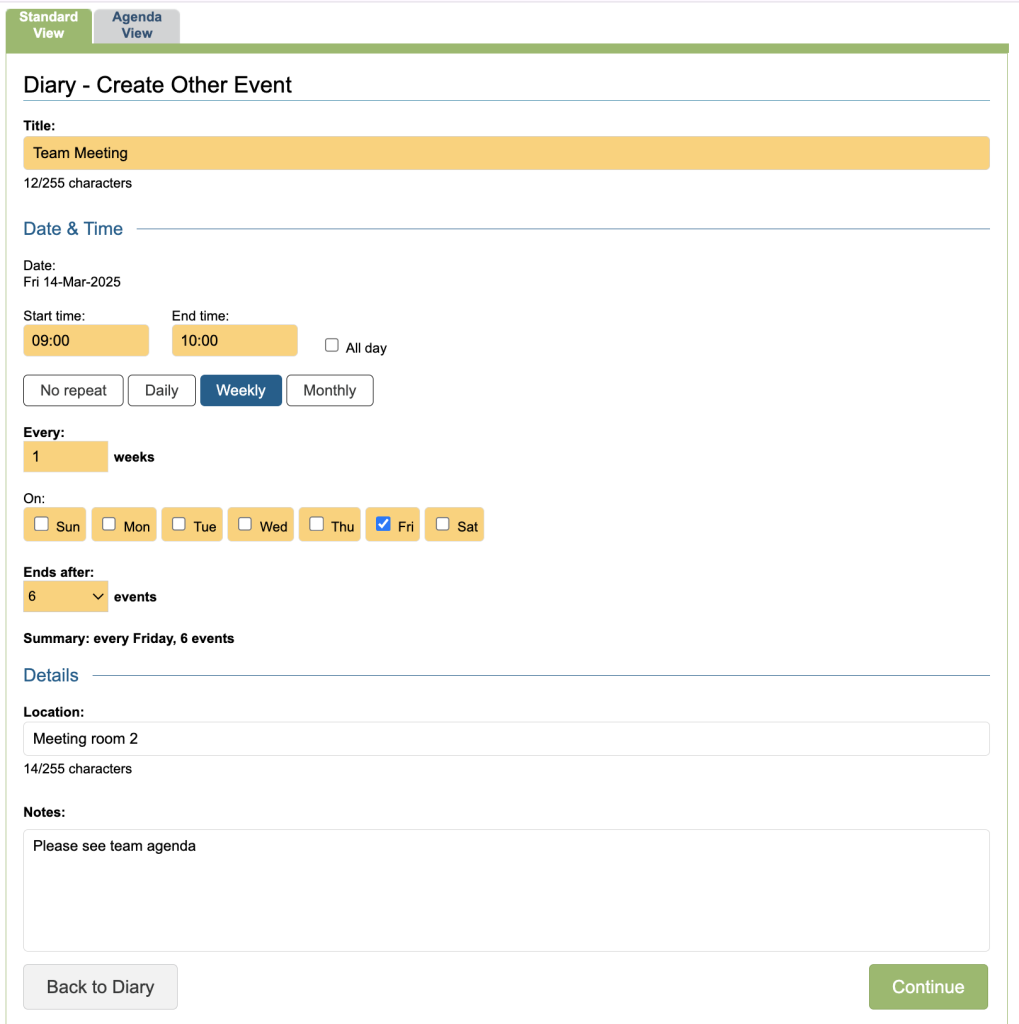Open the Ends after events dropdown
The height and width of the screenshot is (1024, 1019).
(x=66, y=596)
